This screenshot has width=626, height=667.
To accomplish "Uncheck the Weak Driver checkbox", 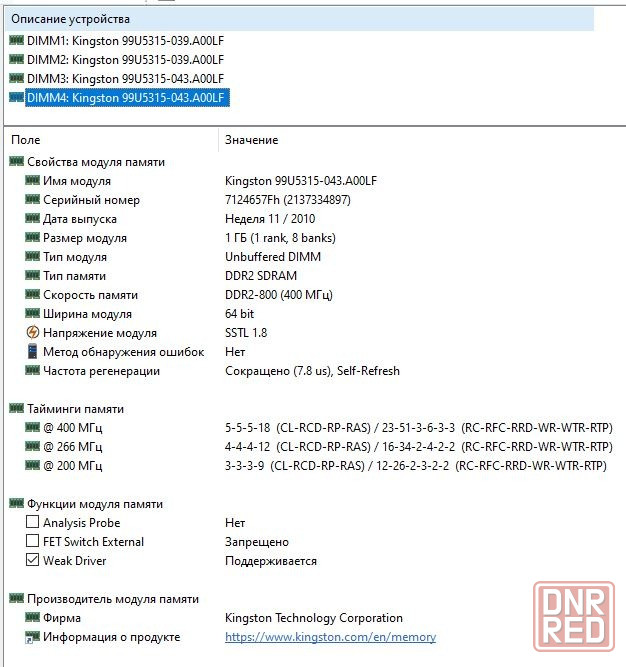I will tap(32, 560).
